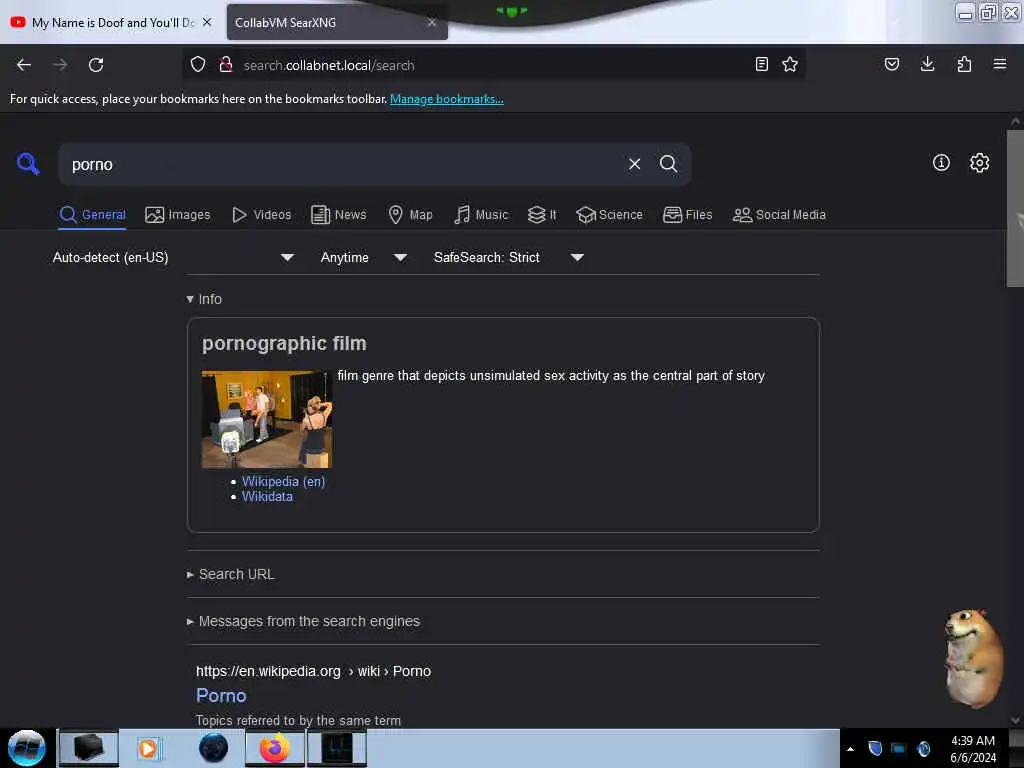This screenshot has width=1024, height=768.
Task: Expand the Search URL section
Action: coord(231,574)
